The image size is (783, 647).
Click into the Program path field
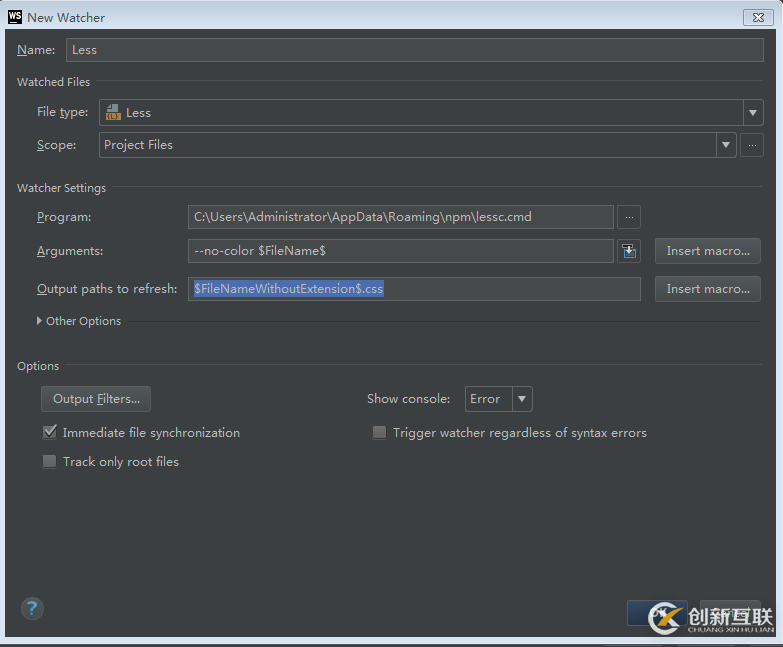400,217
